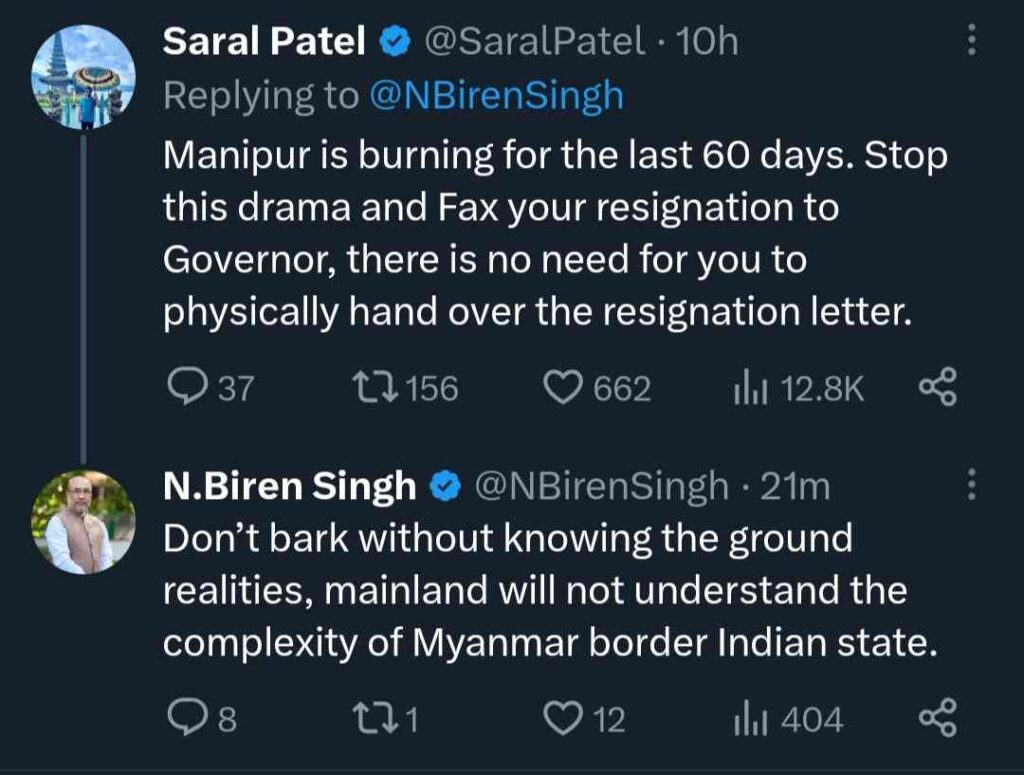Click the @SaralPatel handle
Image resolution: width=1024 pixels, height=775 pixels.
535,41
